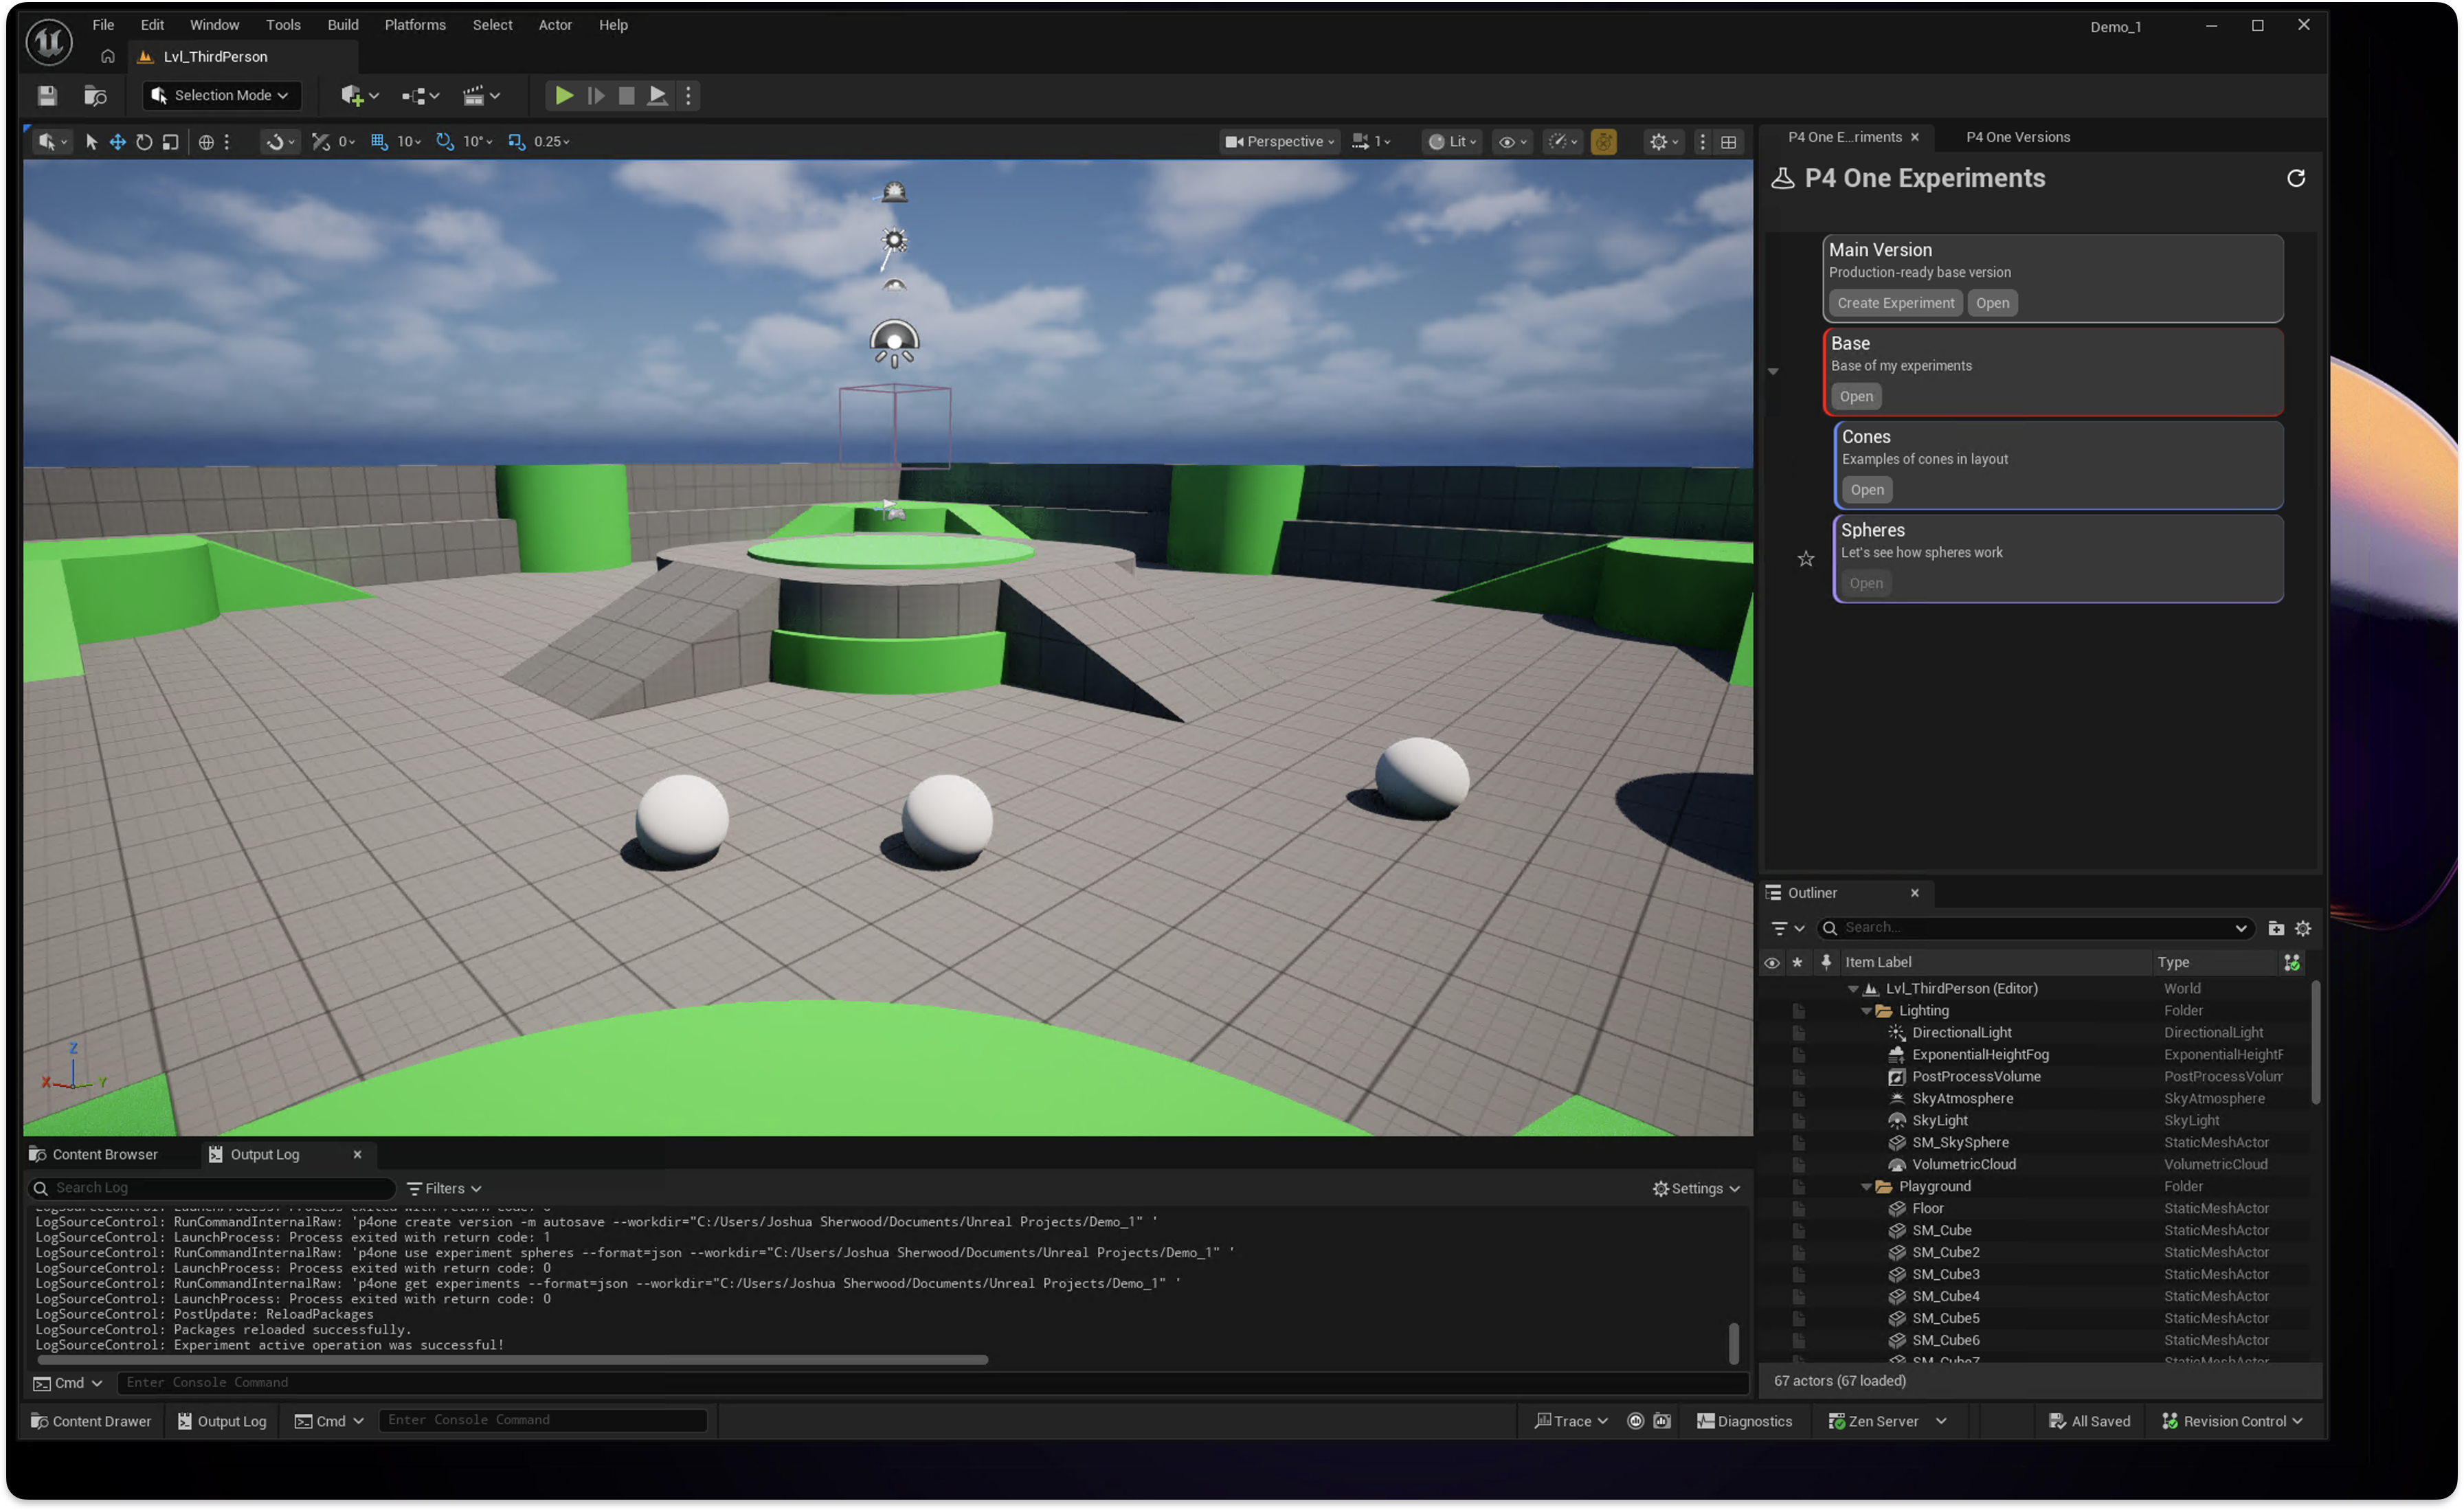Toggle the highlighted yellow stopwatch viewport button

point(1603,141)
